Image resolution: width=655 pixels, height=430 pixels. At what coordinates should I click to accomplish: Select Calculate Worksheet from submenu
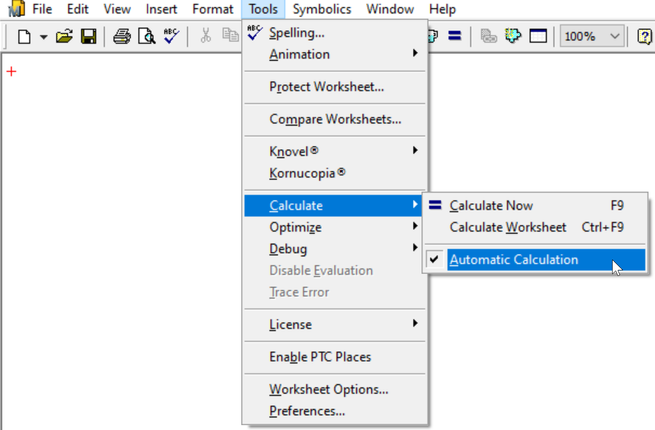click(x=508, y=227)
